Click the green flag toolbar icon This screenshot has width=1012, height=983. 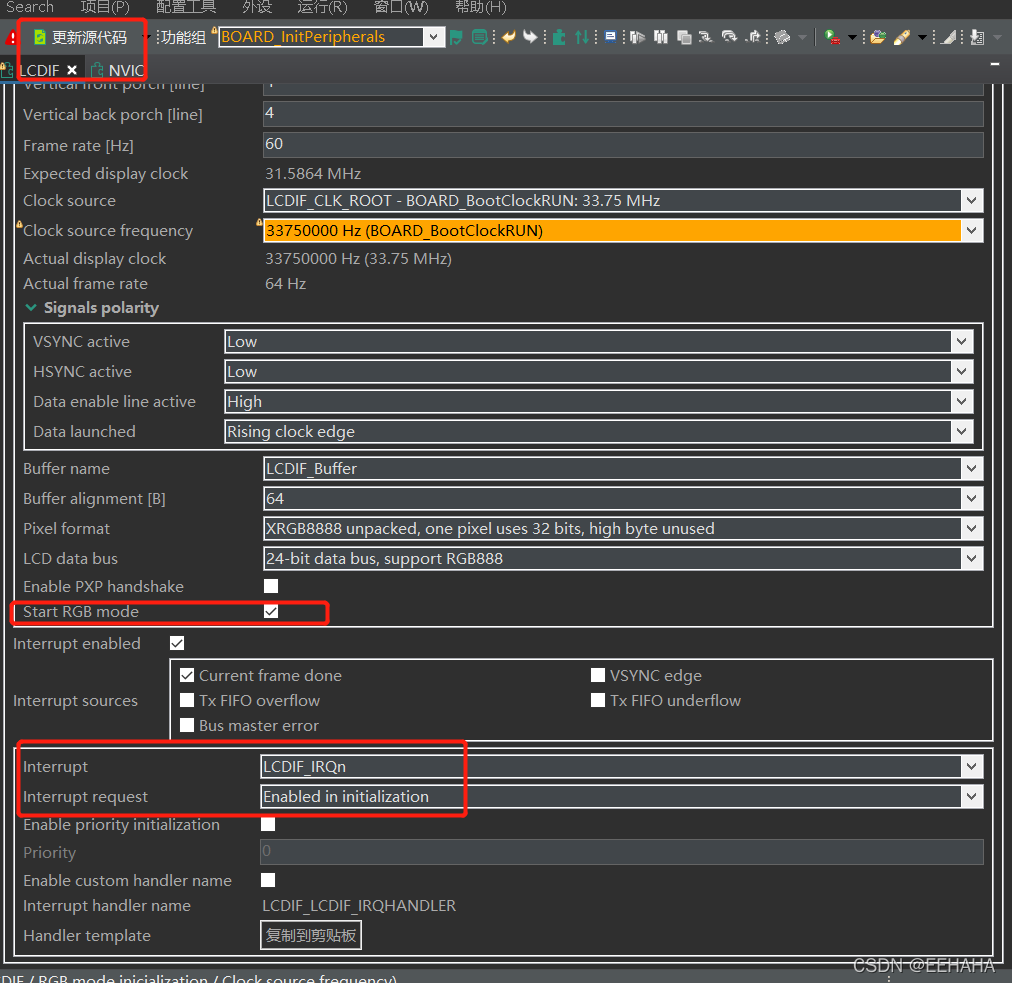click(456, 37)
